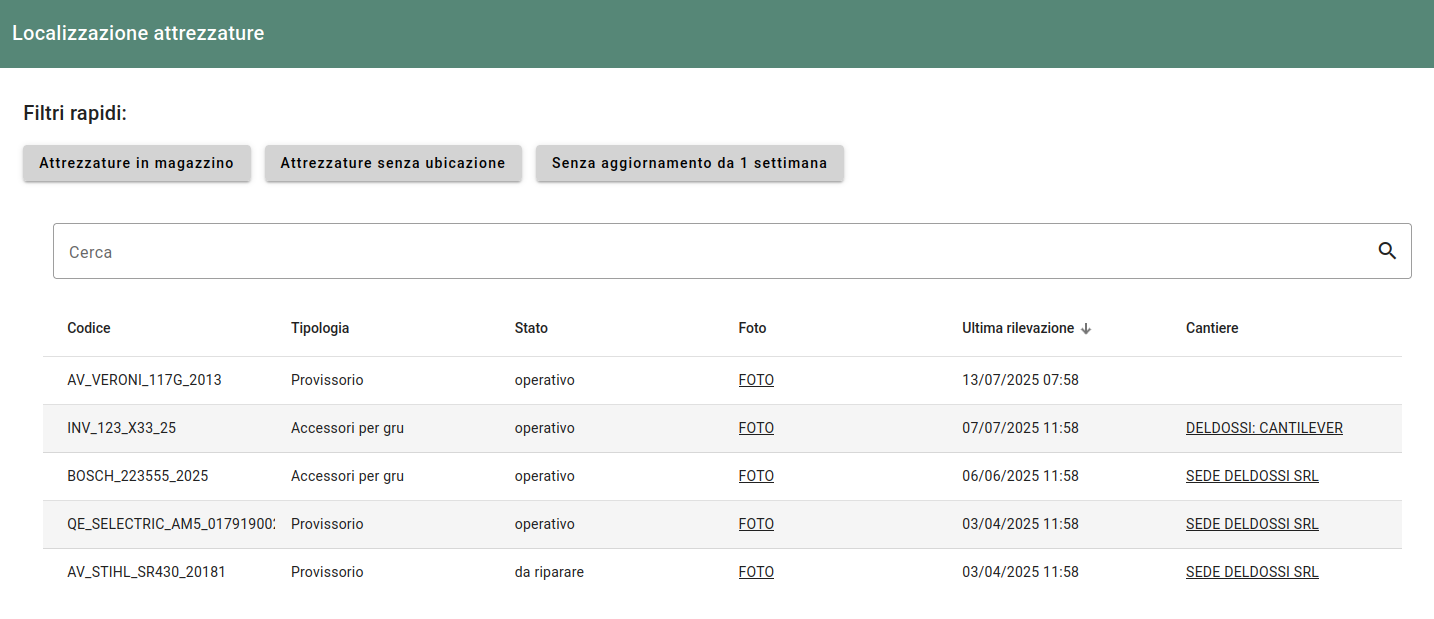1434x619 pixels.
Task: Select the AV_VERONI_117G_2013 code cell
Action: 144,380
